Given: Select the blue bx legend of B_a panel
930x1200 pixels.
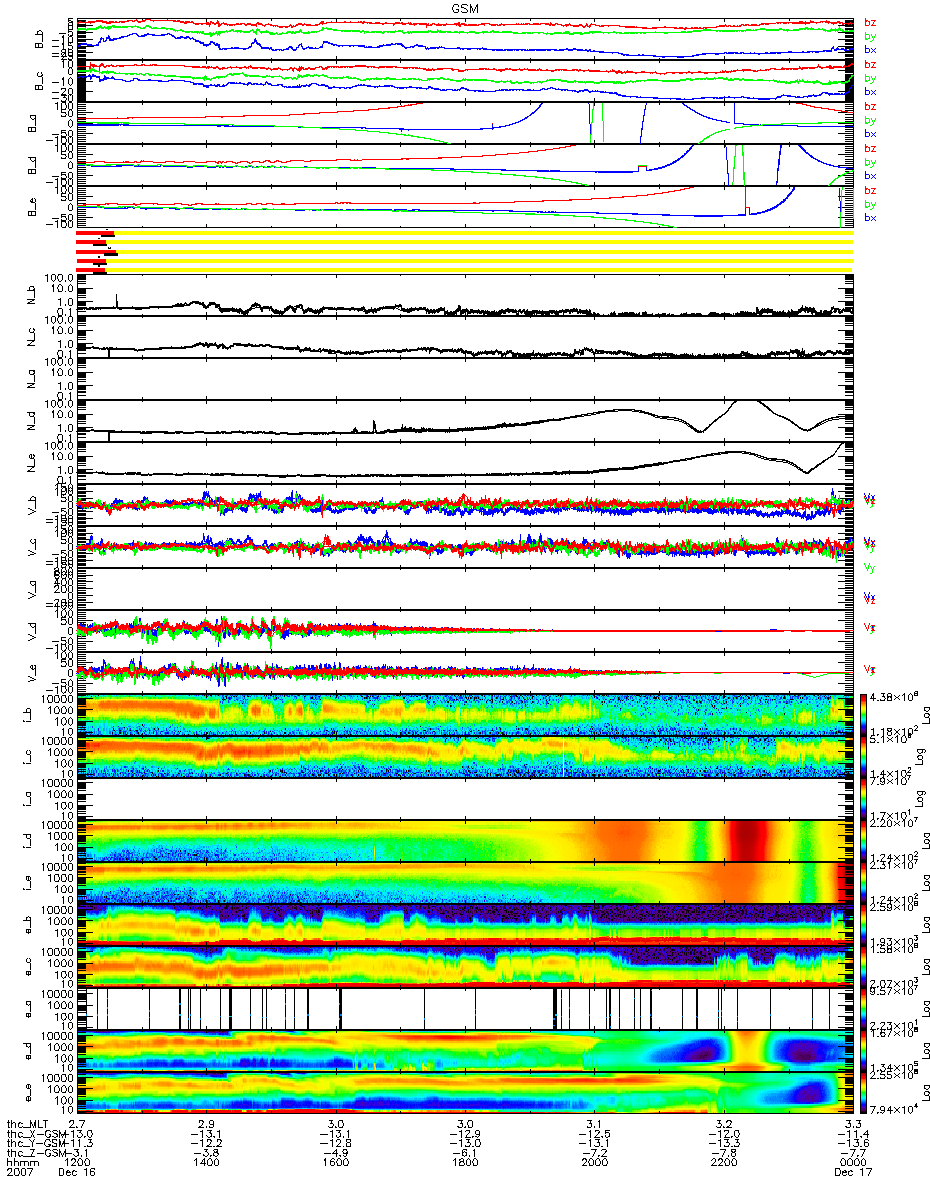Looking at the screenshot, I should click(x=870, y=134).
